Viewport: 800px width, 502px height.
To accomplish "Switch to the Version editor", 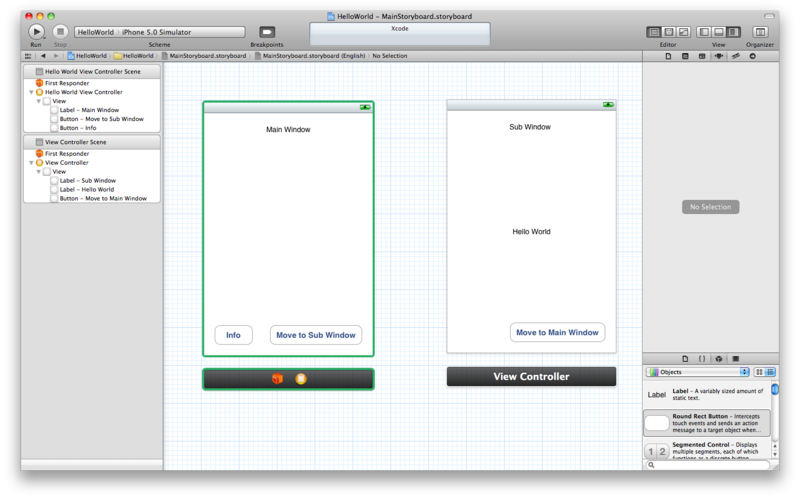I will [684, 32].
